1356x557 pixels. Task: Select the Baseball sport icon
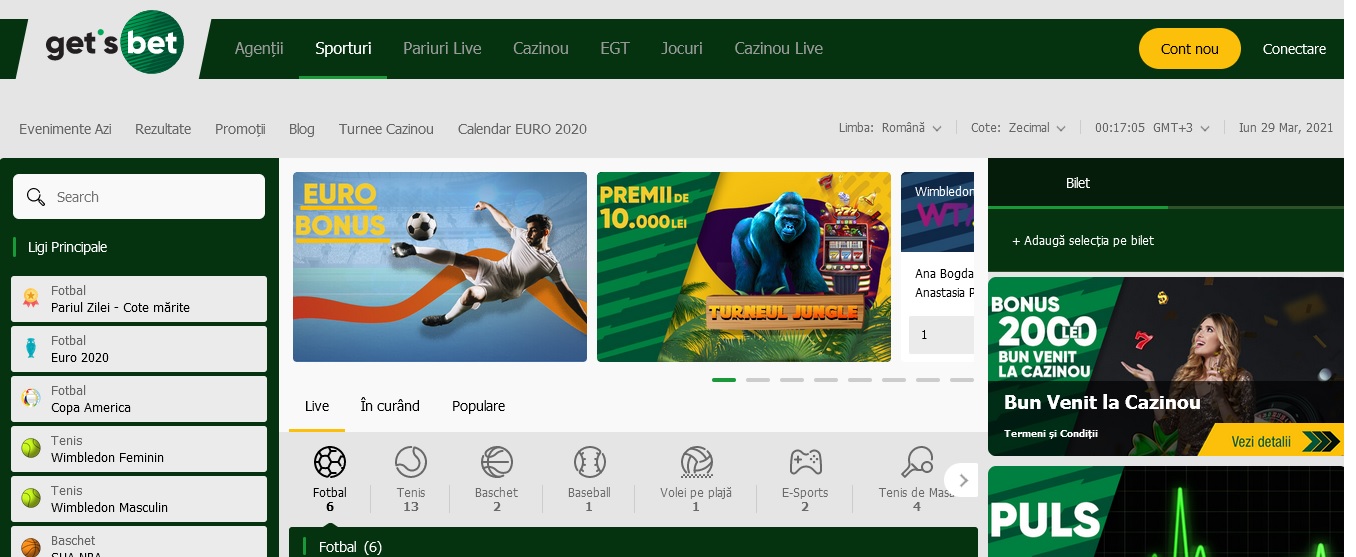590,462
